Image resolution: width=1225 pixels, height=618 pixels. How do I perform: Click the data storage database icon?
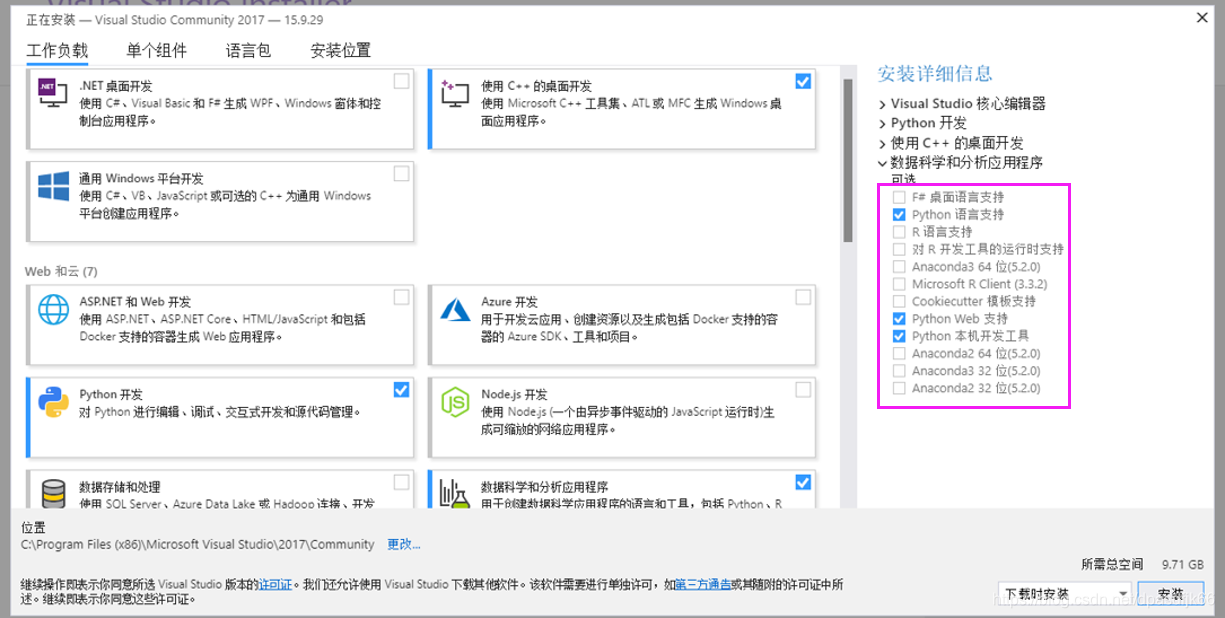[x=53, y=494]
